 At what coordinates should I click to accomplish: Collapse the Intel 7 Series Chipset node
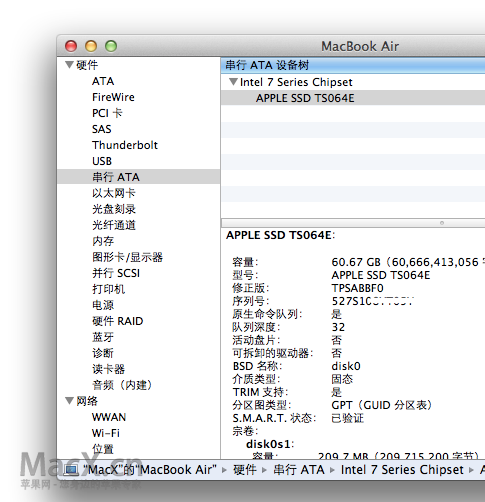point(233,82)
